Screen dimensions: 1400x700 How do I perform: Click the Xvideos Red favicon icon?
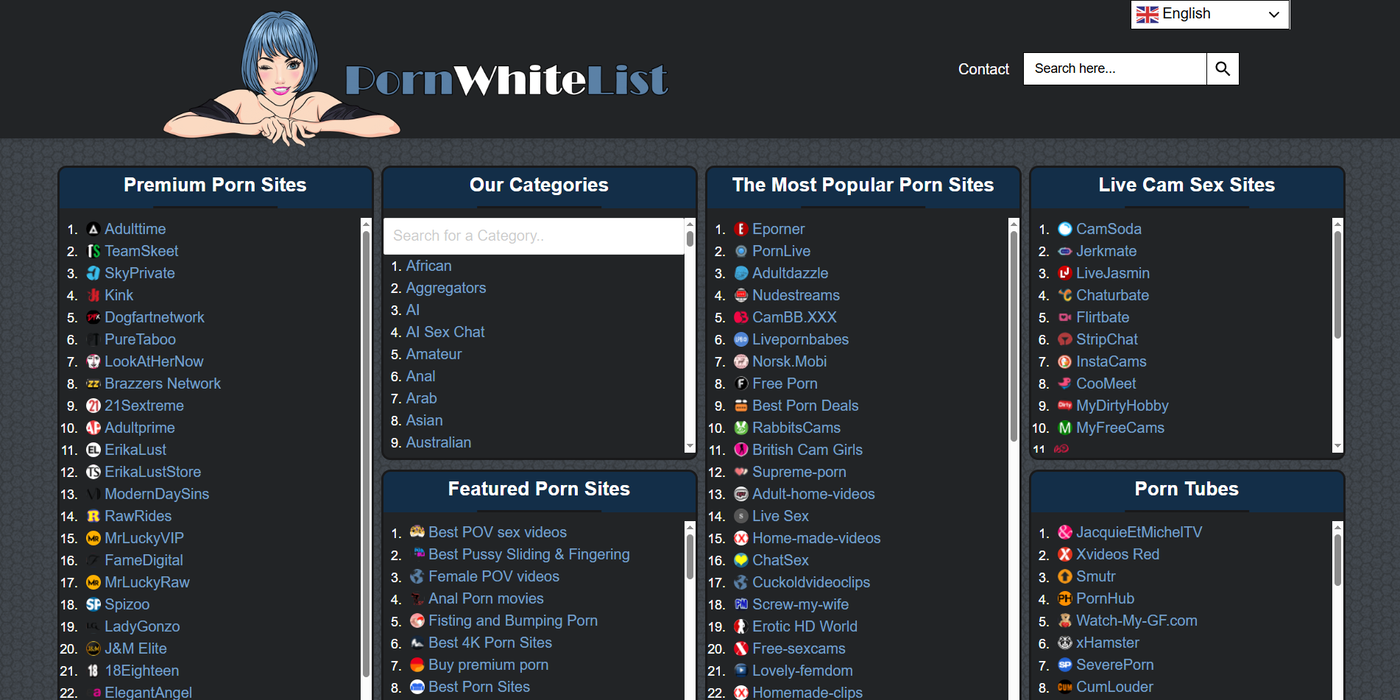point(1065,554)
